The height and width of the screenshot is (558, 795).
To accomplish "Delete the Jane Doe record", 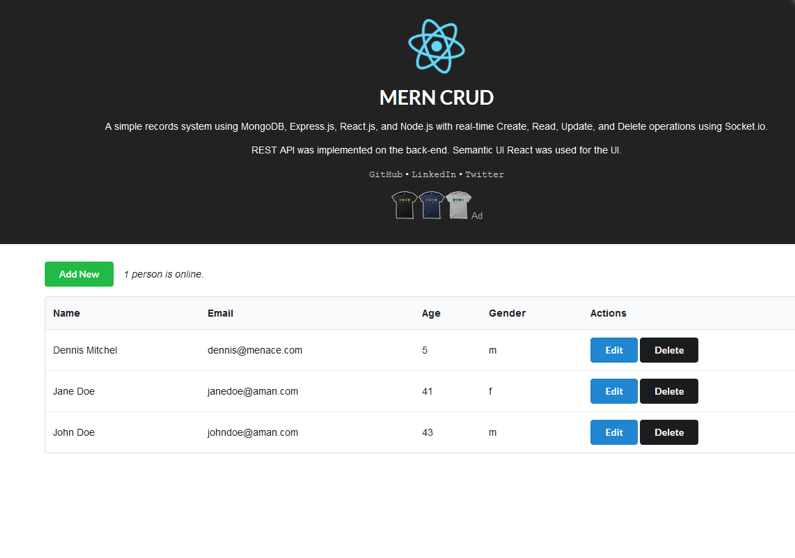I will click(x=669, y=391).
